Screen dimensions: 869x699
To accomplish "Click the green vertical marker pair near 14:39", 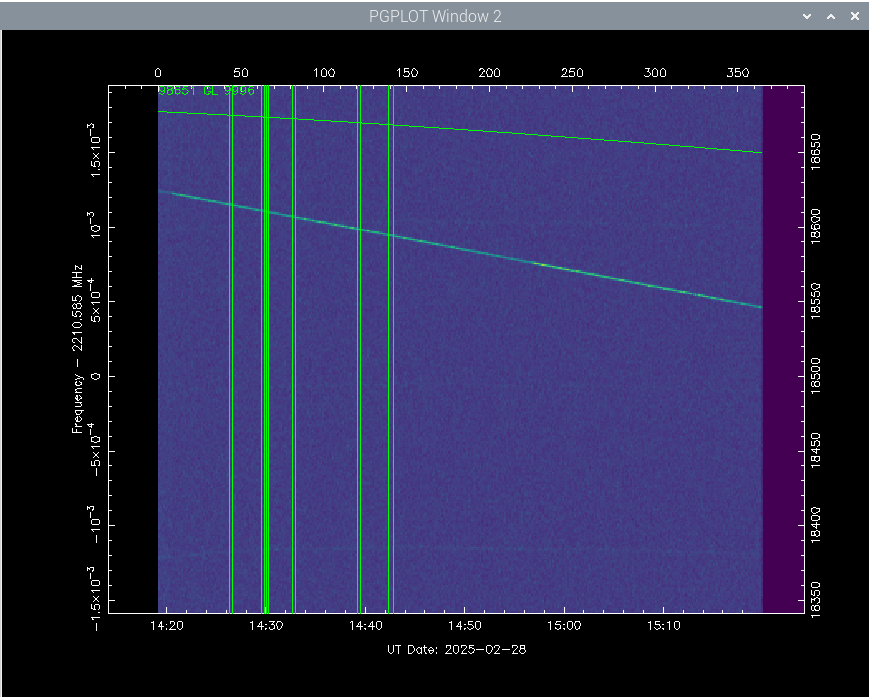I will [359, 349].
